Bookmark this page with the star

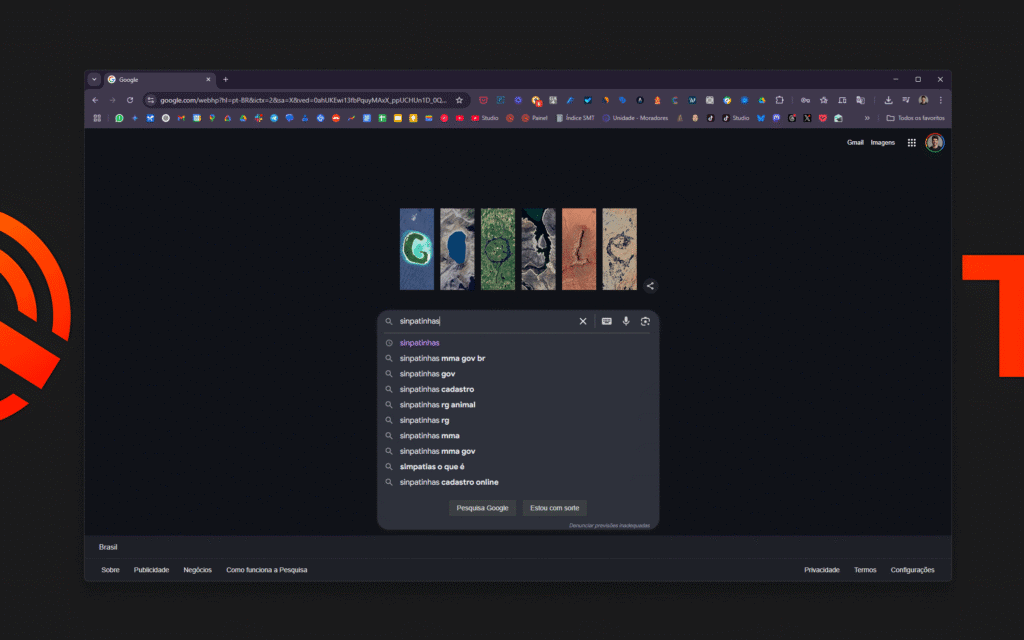coord(459,100)
